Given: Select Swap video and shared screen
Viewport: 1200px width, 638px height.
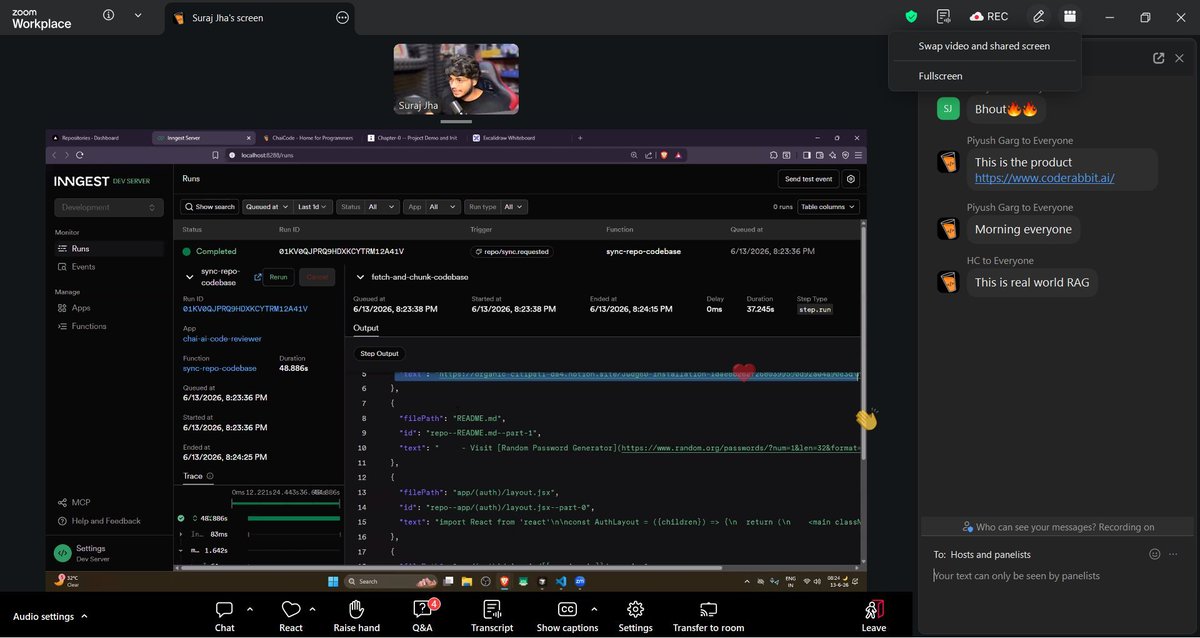Looking at the screenshot, I should (984, 46).
